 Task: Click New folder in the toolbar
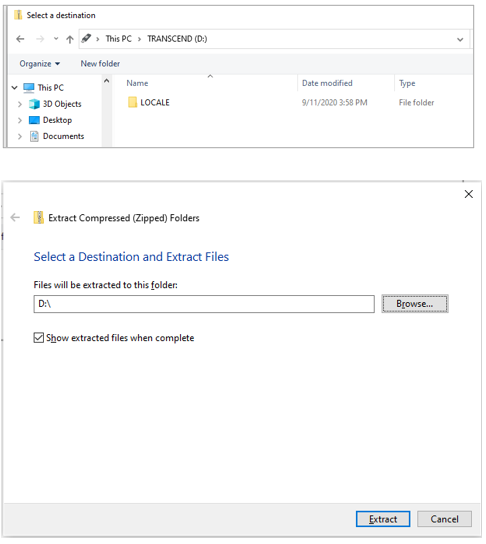100,64
